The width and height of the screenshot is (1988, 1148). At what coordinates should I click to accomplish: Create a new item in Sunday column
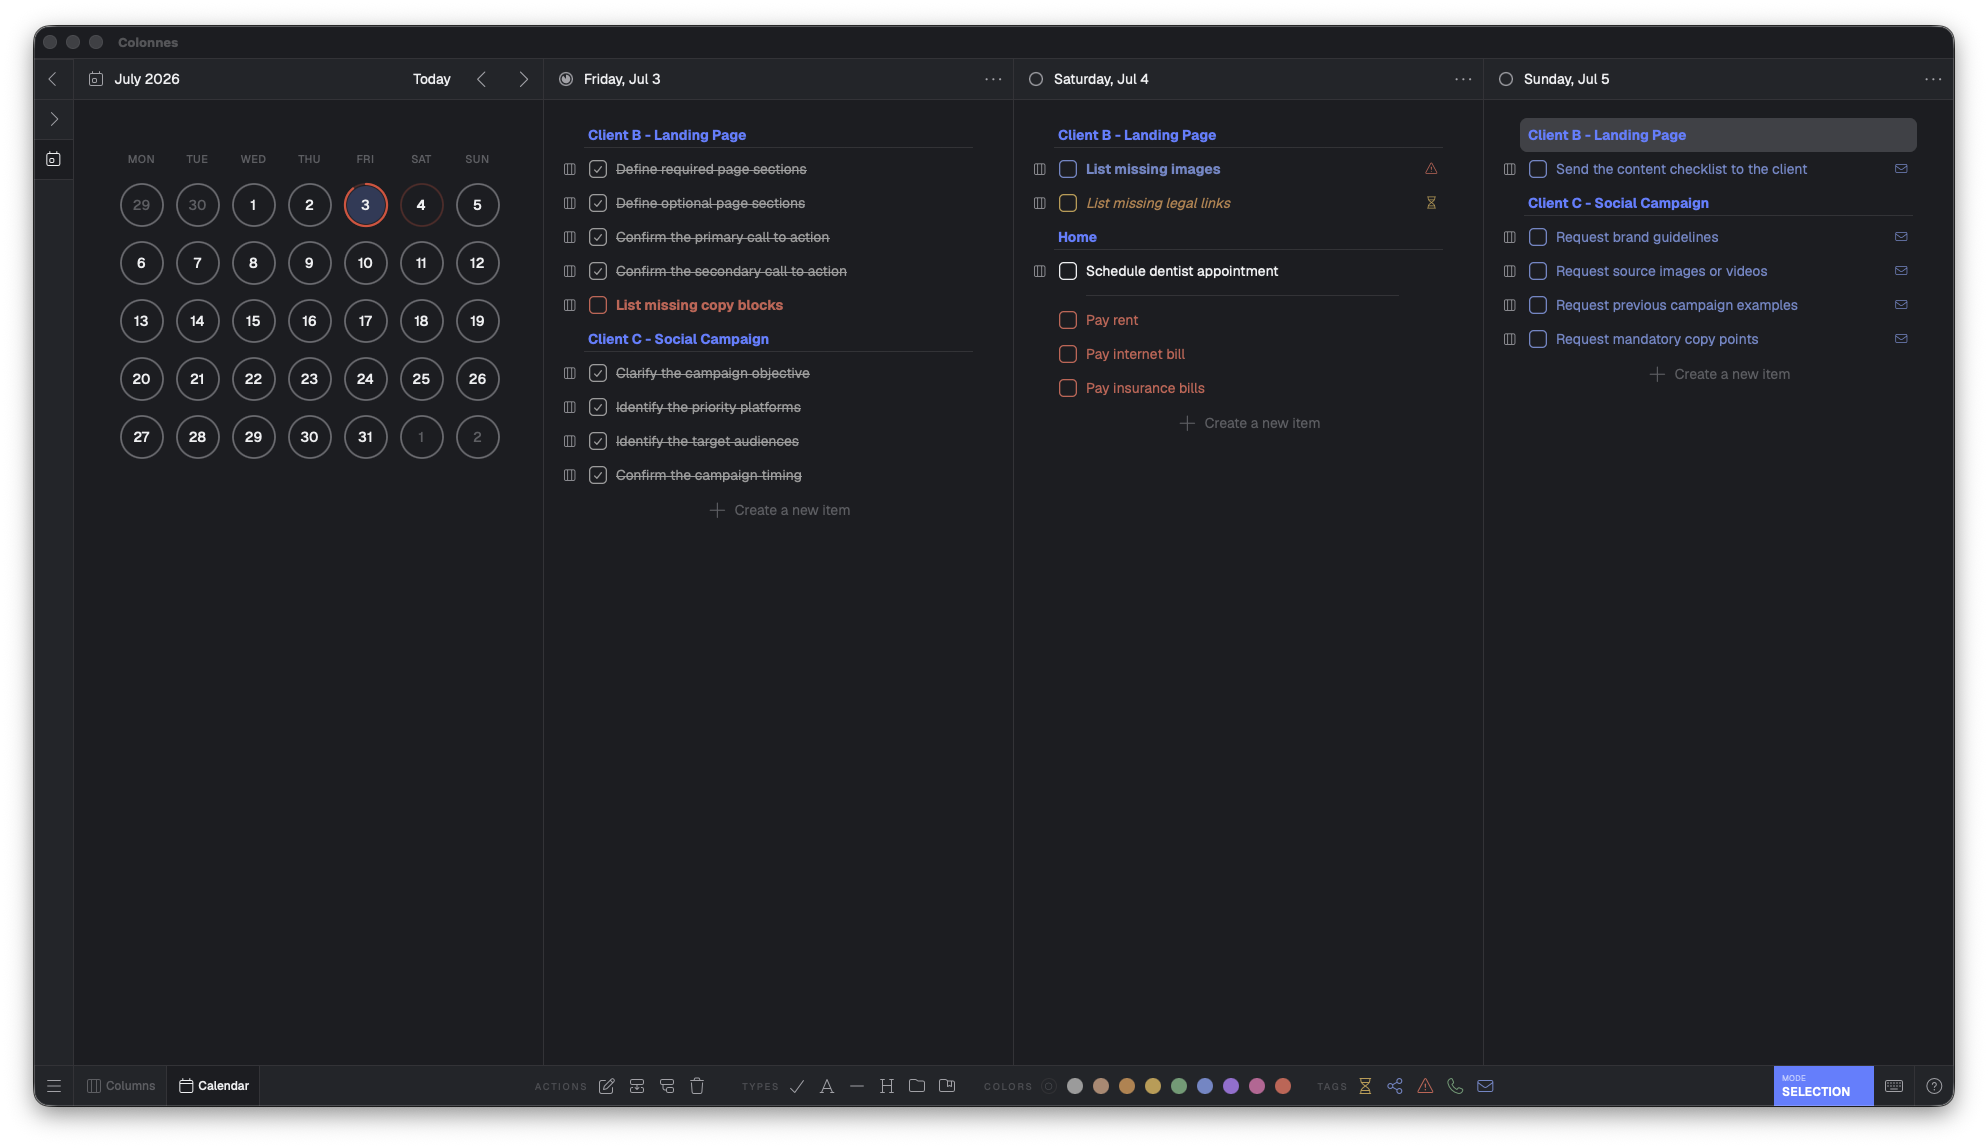click(1720, 374)
